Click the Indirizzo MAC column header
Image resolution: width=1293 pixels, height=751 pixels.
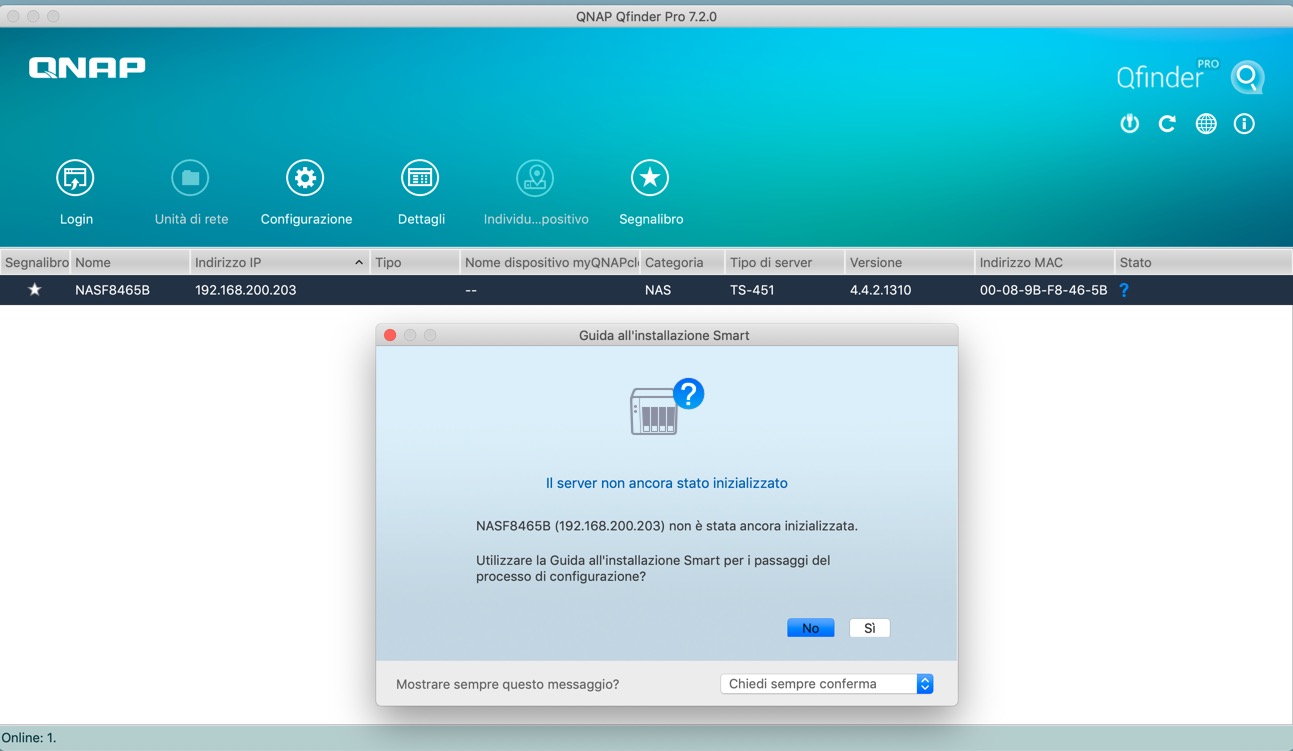pyautogui.click(x=1043, y=262)
